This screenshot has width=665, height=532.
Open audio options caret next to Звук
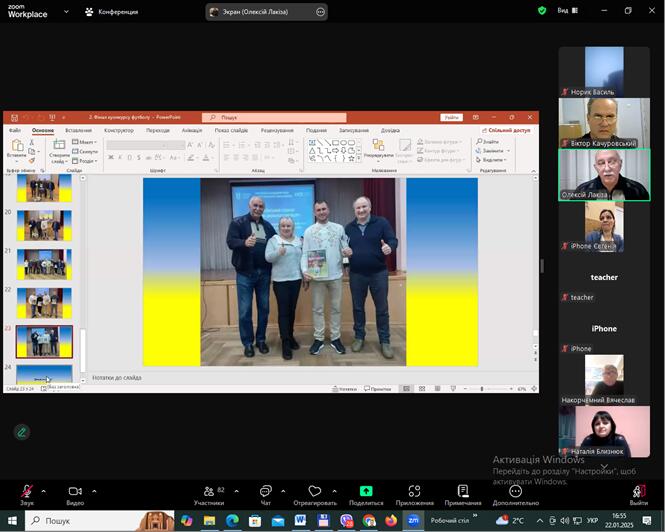click(44, 491)
